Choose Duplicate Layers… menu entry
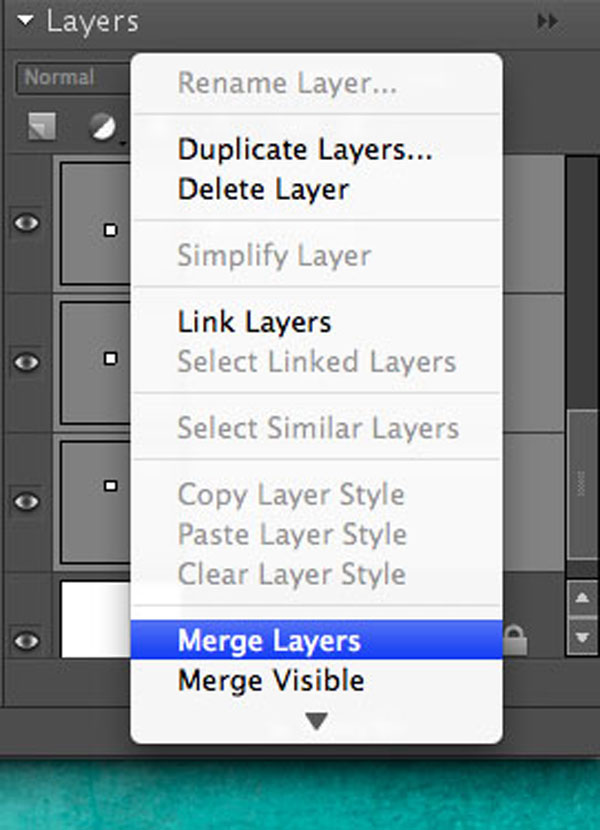 (x=305, y=149)
